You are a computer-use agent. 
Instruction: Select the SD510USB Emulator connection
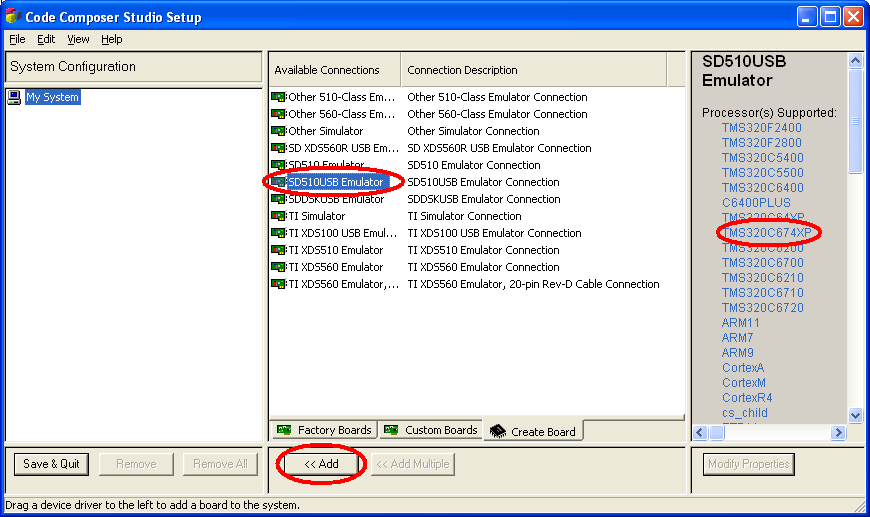[x=336, y=182]
